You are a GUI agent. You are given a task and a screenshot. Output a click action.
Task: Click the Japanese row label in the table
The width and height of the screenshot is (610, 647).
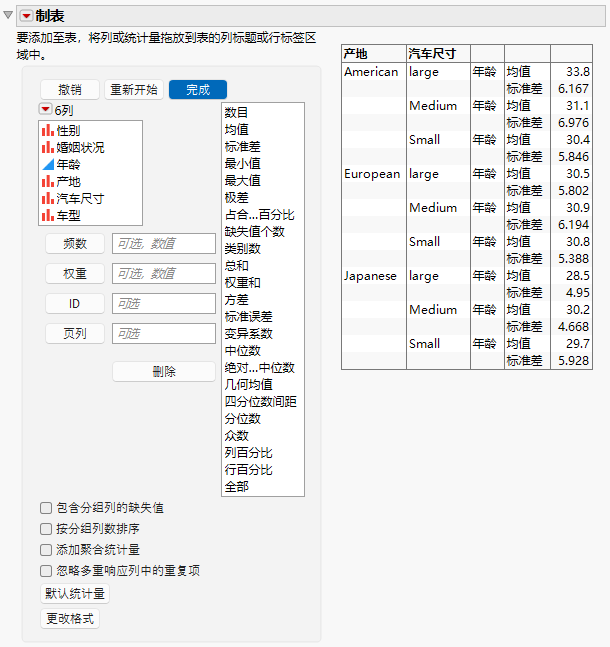(x=370, y=276)
